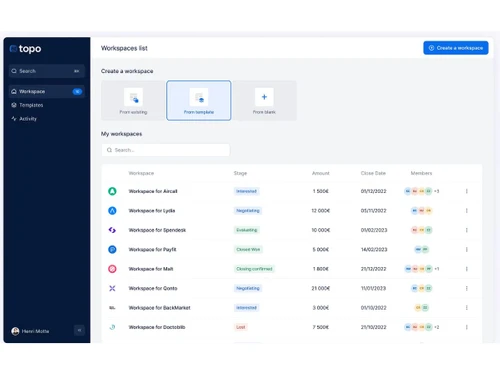This screenshot has width=500, height=375.
Task: Click the 01/02/2023 close date
Action: point(374,230)
